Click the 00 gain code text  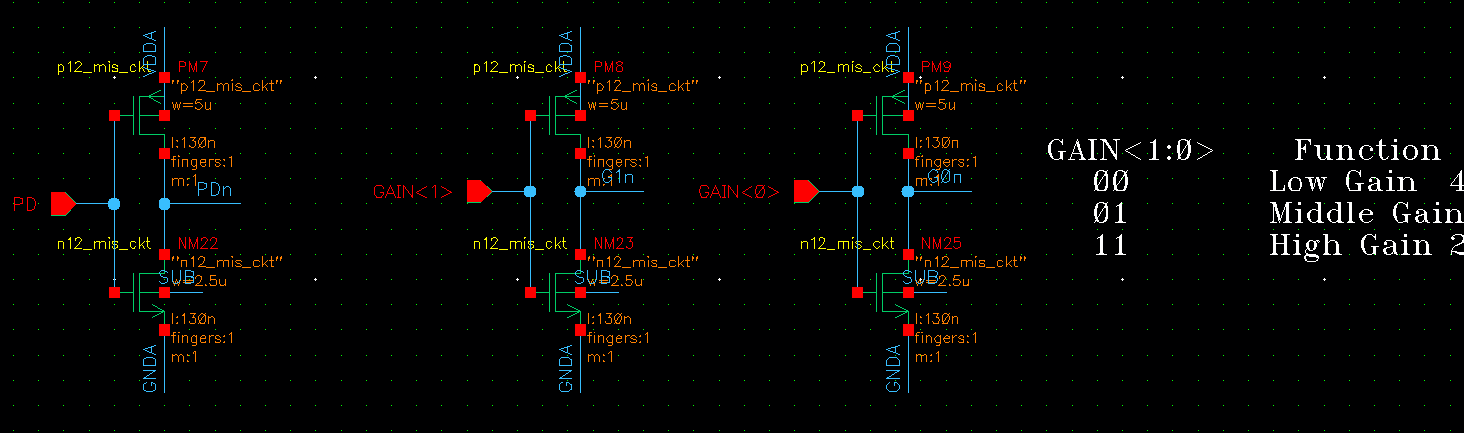[x=1111, y=183]
